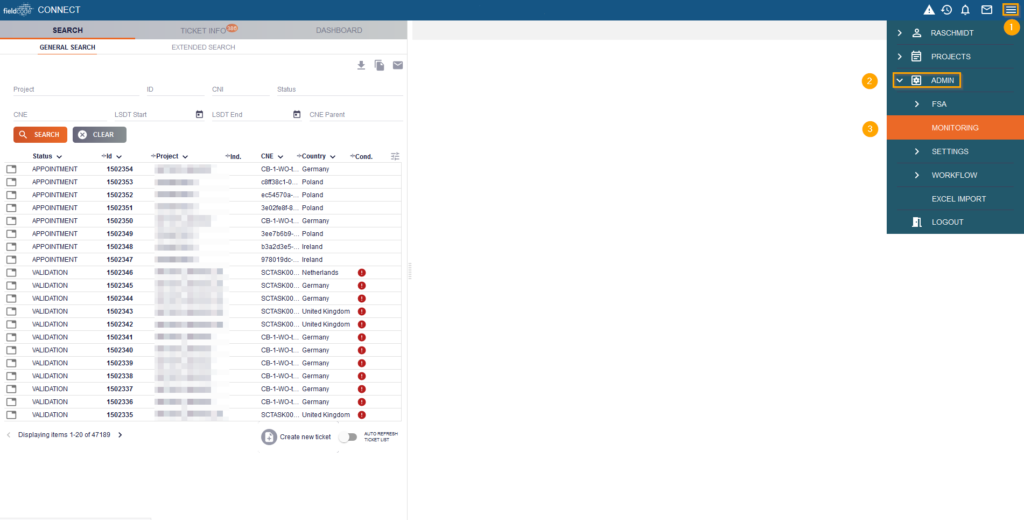Open the LSDT End calendar picker
Screen dimensions: 1024x520
click(296, 114)
